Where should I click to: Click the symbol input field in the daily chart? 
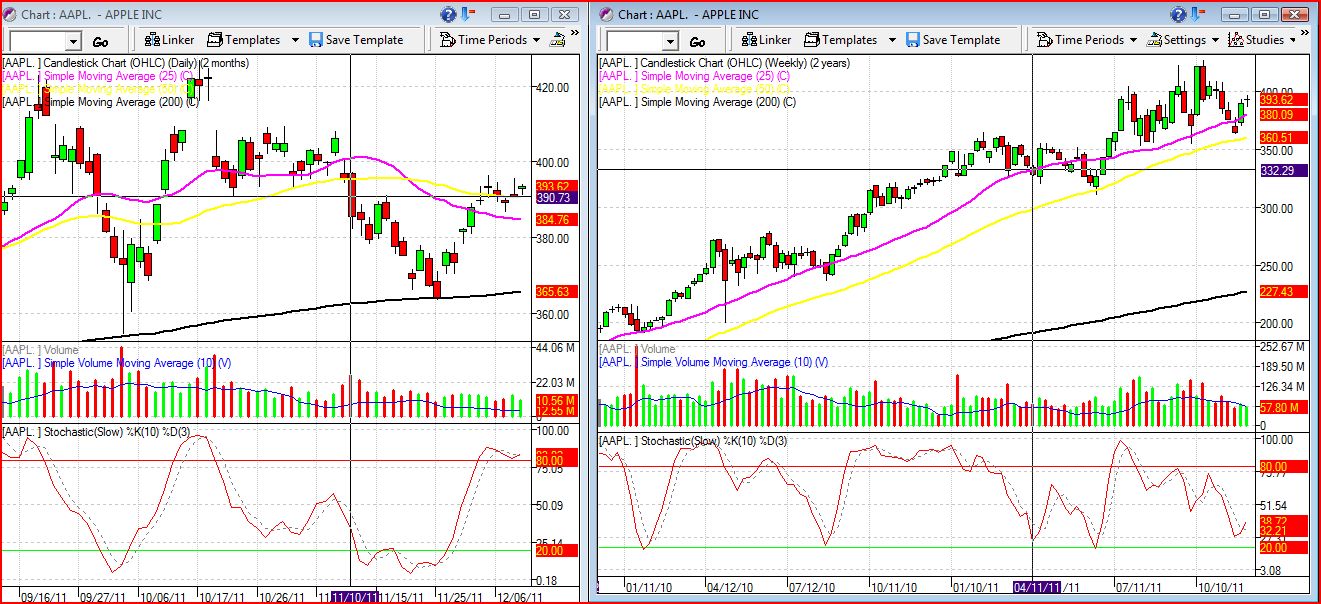pos(37,41)
